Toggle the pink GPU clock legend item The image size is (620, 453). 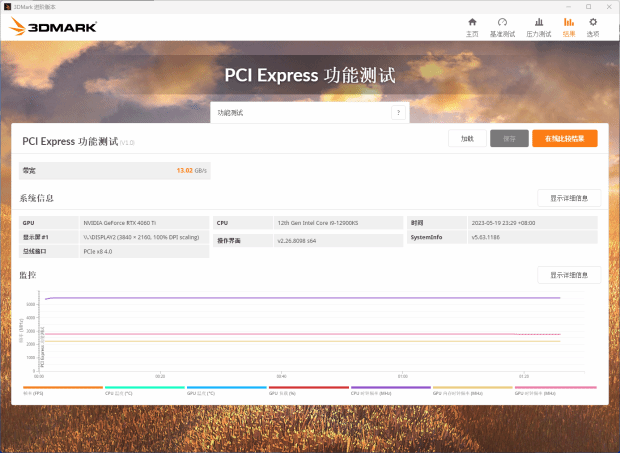(556, 391)
